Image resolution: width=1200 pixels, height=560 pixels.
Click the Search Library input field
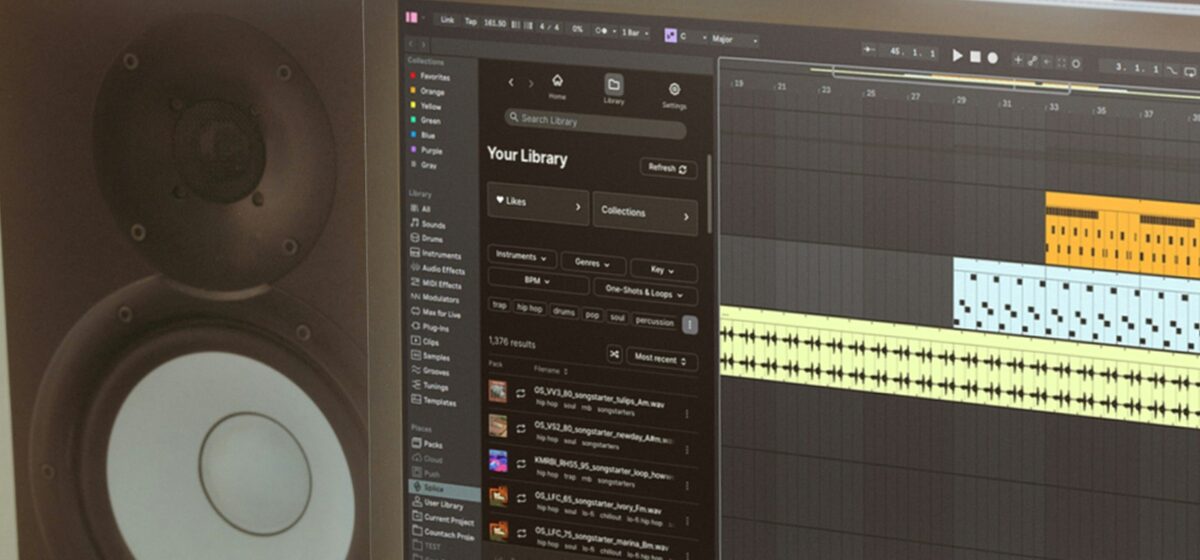click(x=595, y=123)
